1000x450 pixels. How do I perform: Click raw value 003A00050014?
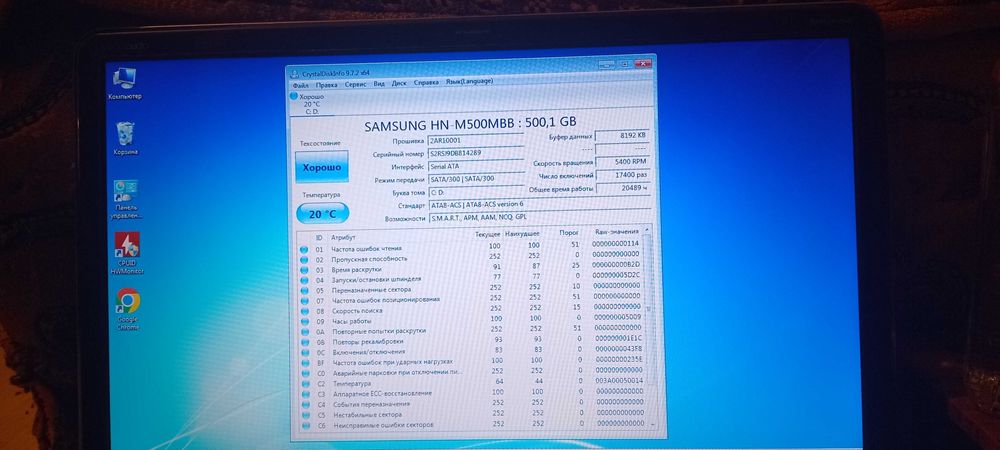pyautogui.click(x=617, y=381)
